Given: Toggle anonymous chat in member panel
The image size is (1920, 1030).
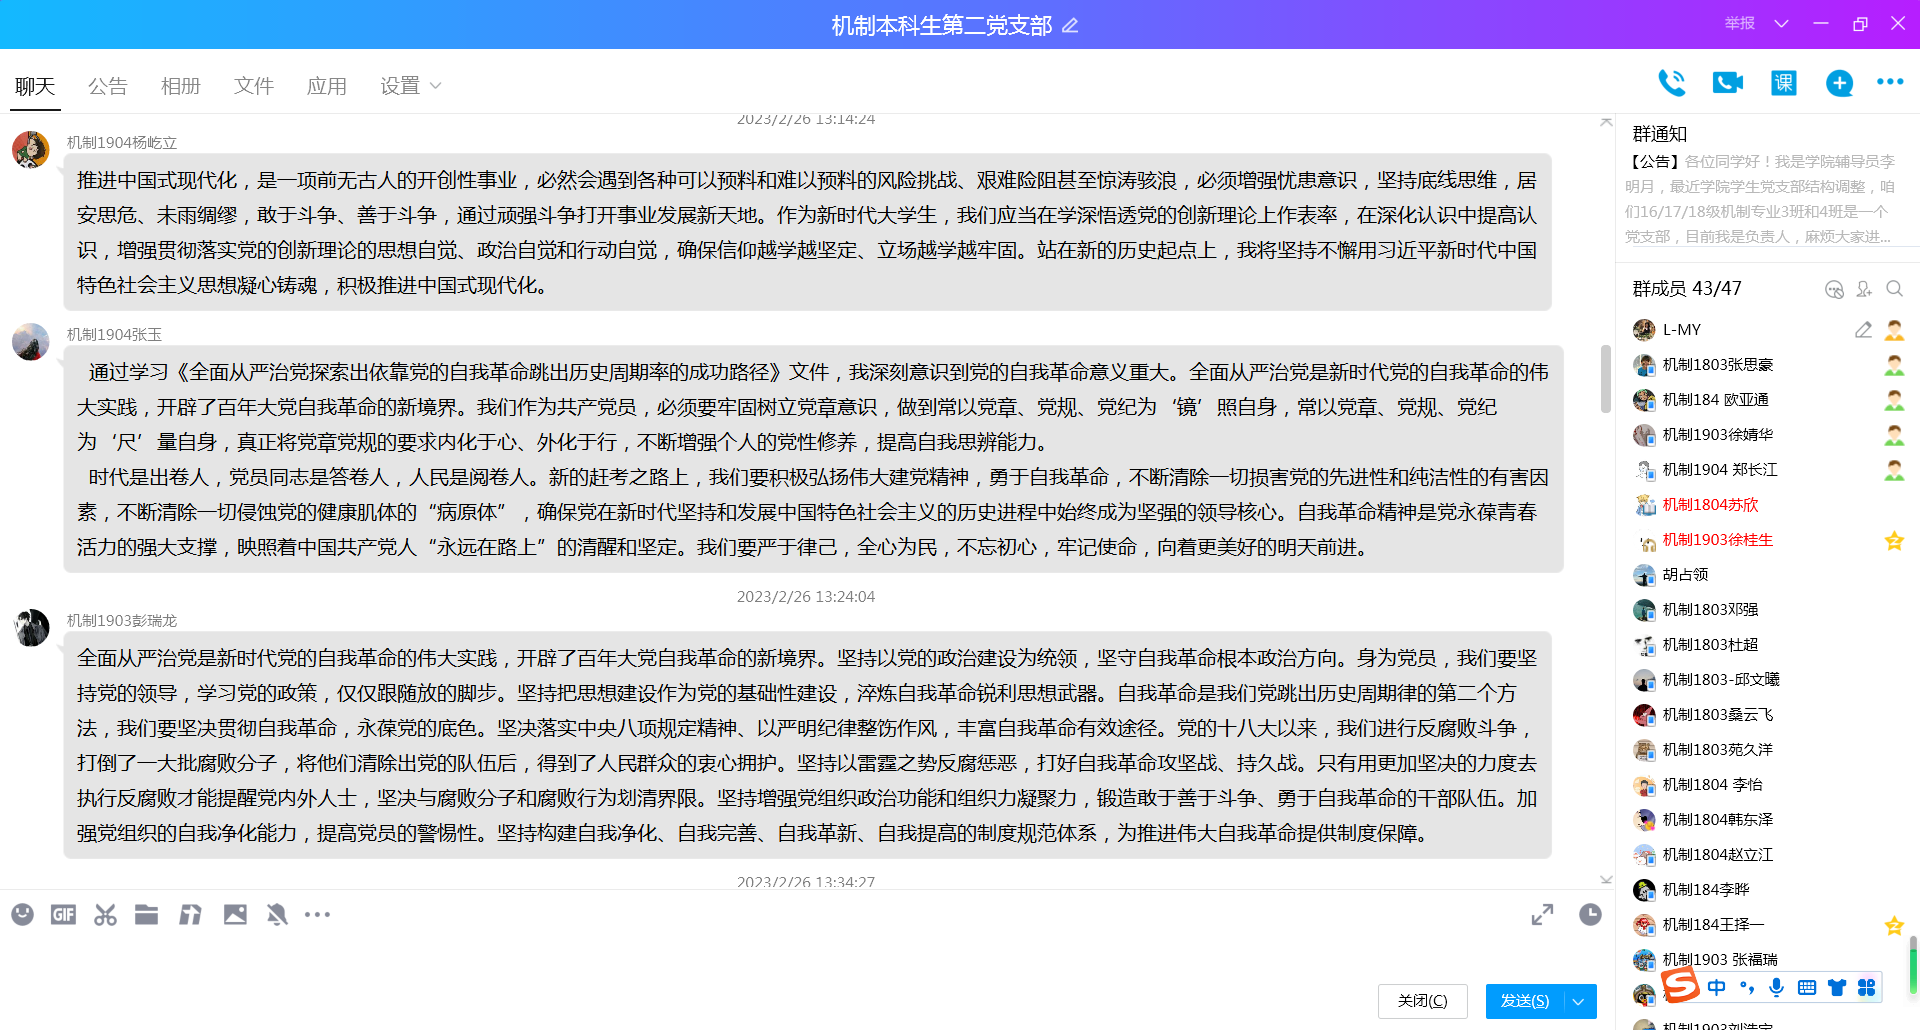Looking at the screenshot, I should pos(1834,289).
